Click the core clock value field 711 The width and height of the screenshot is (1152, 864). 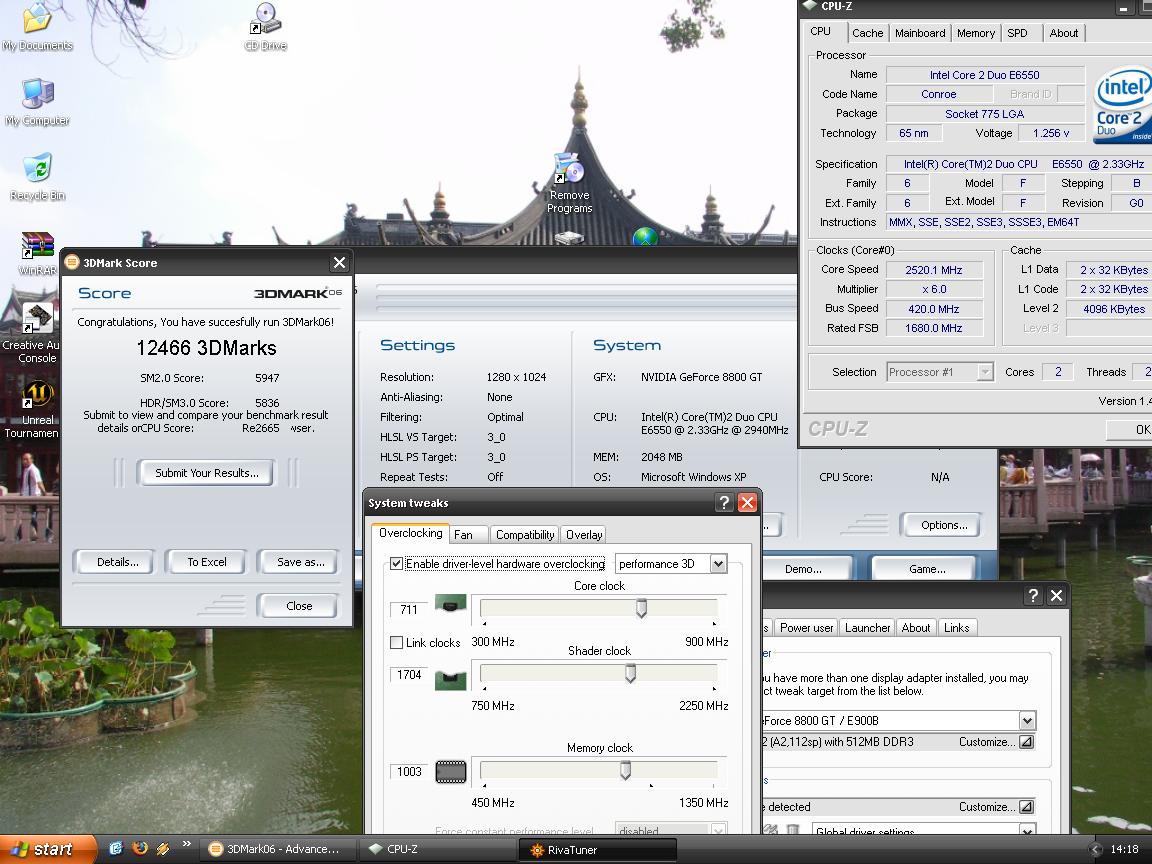pos(408,609)
